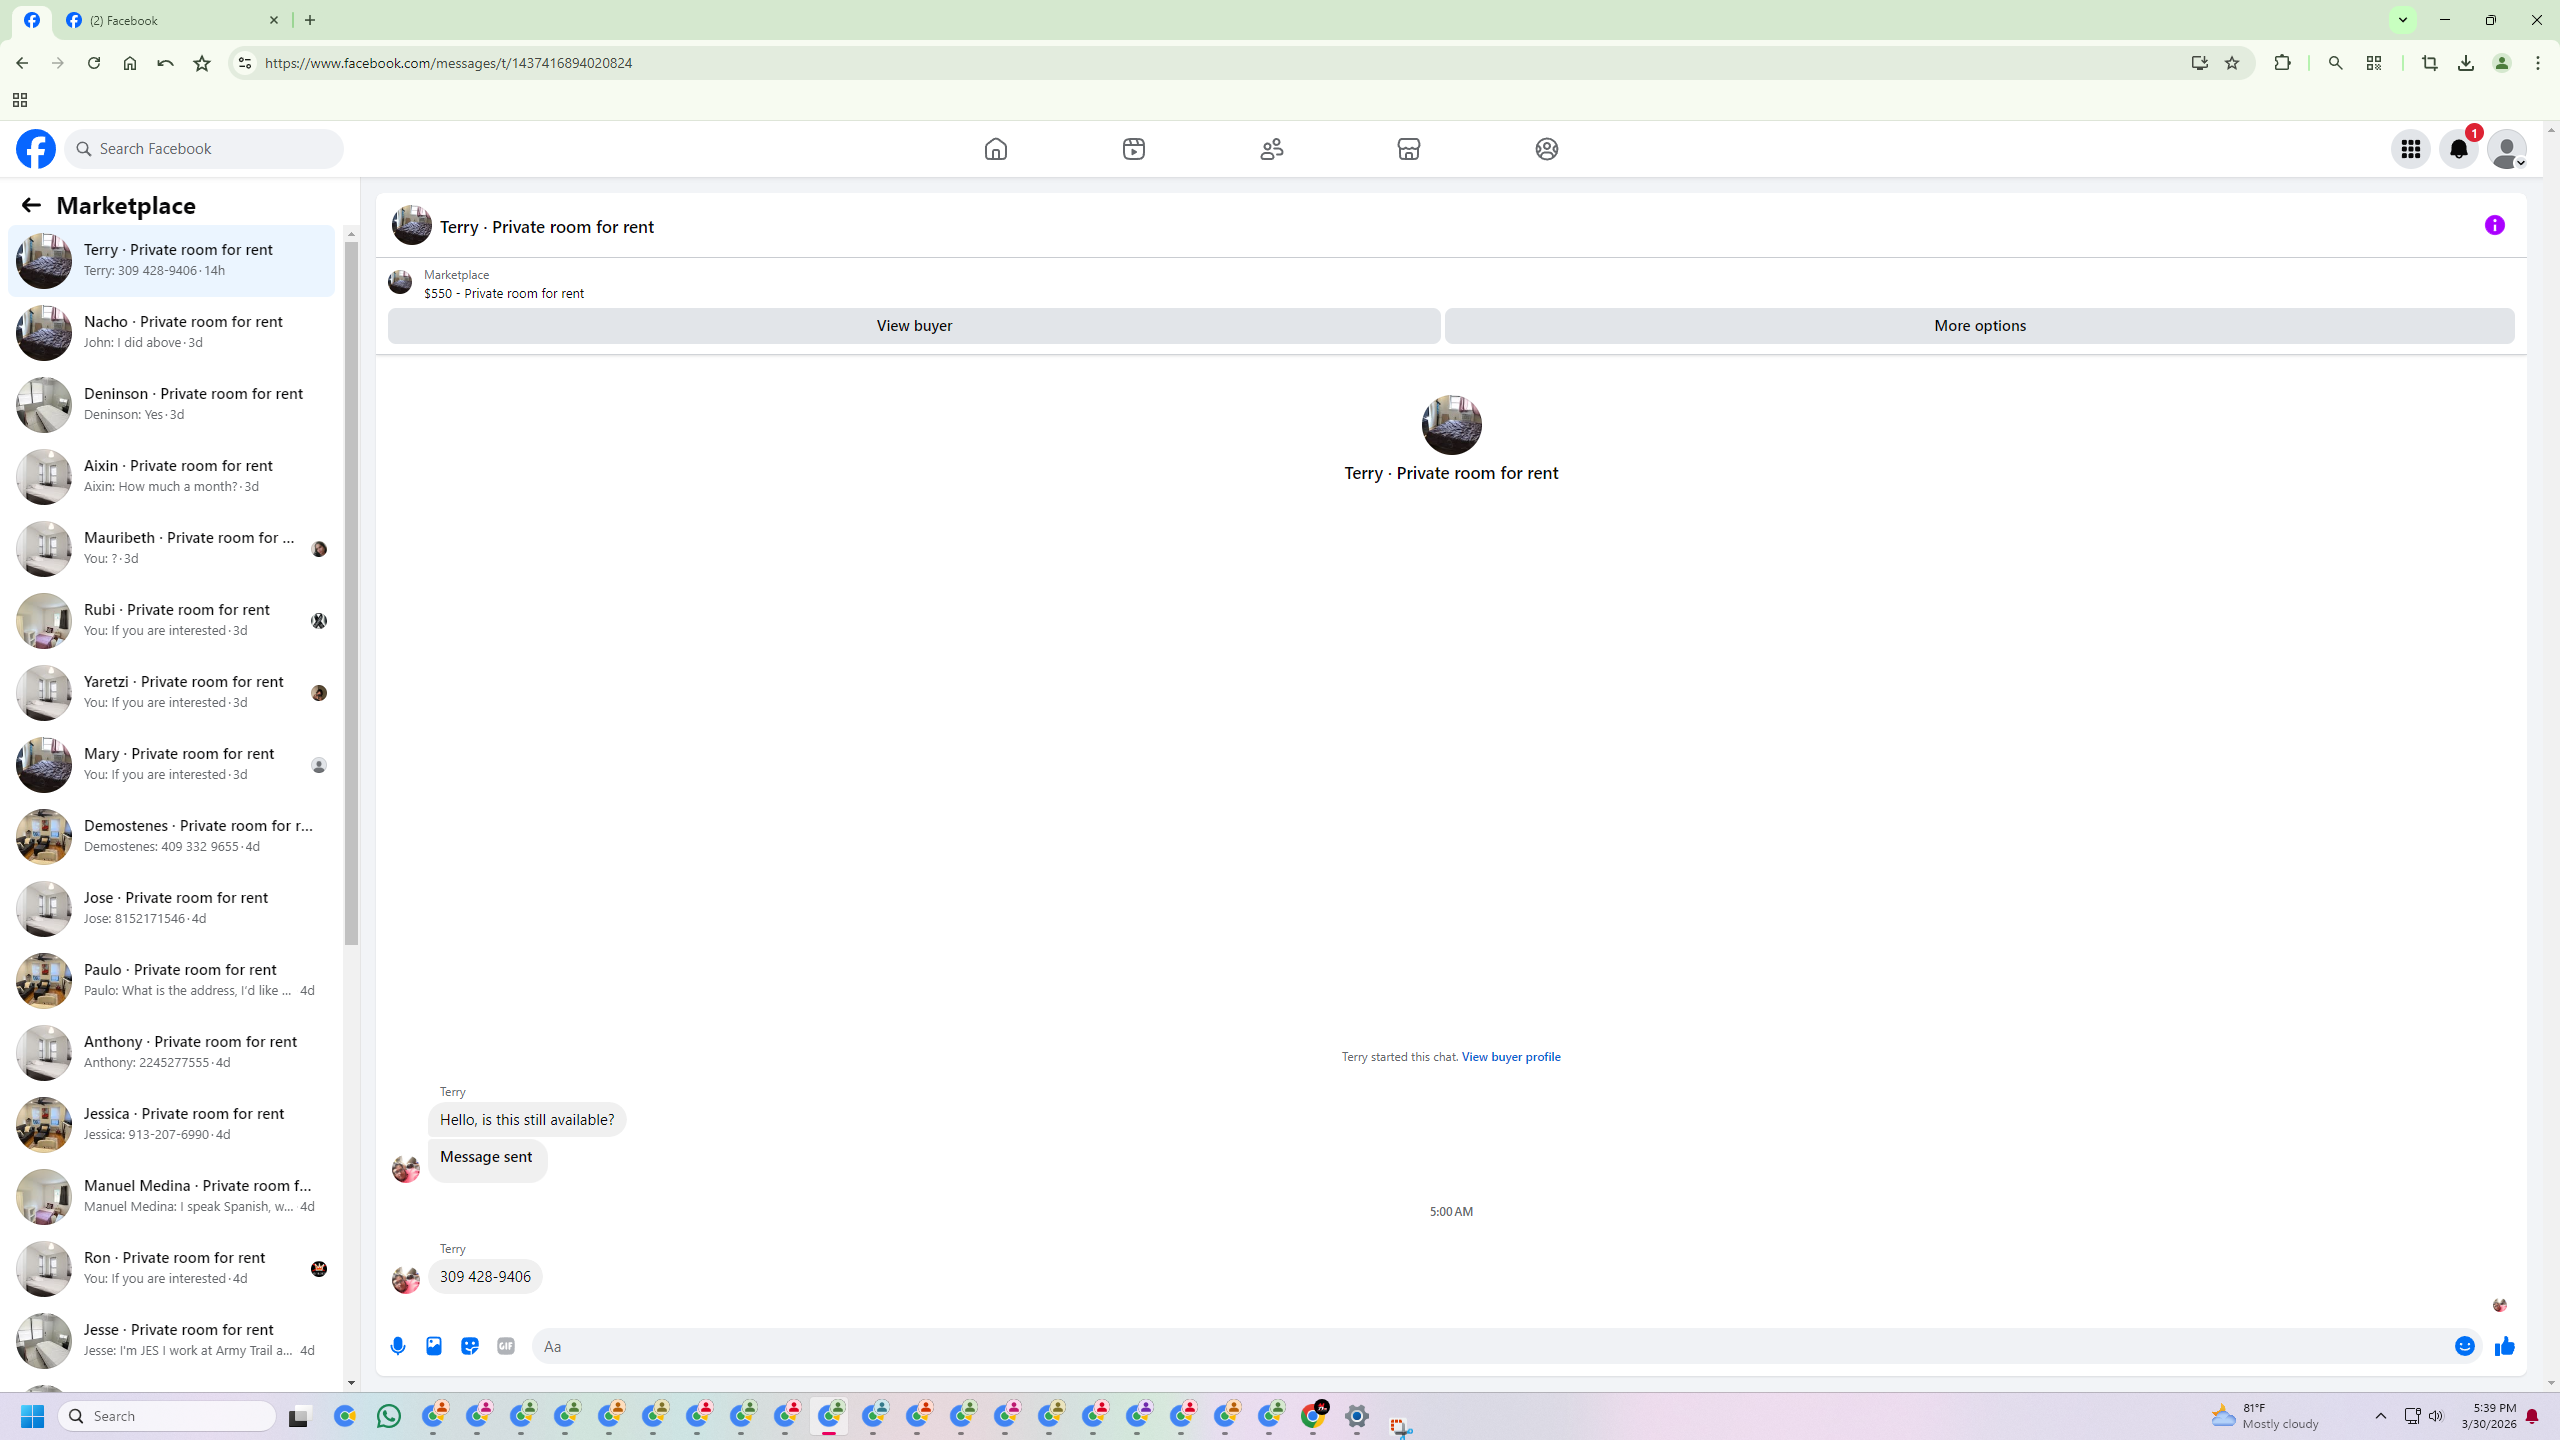Open the Facebook menu grid icon
This screenshot has height=1440, width=2560.
click(x=2410, y=149)
